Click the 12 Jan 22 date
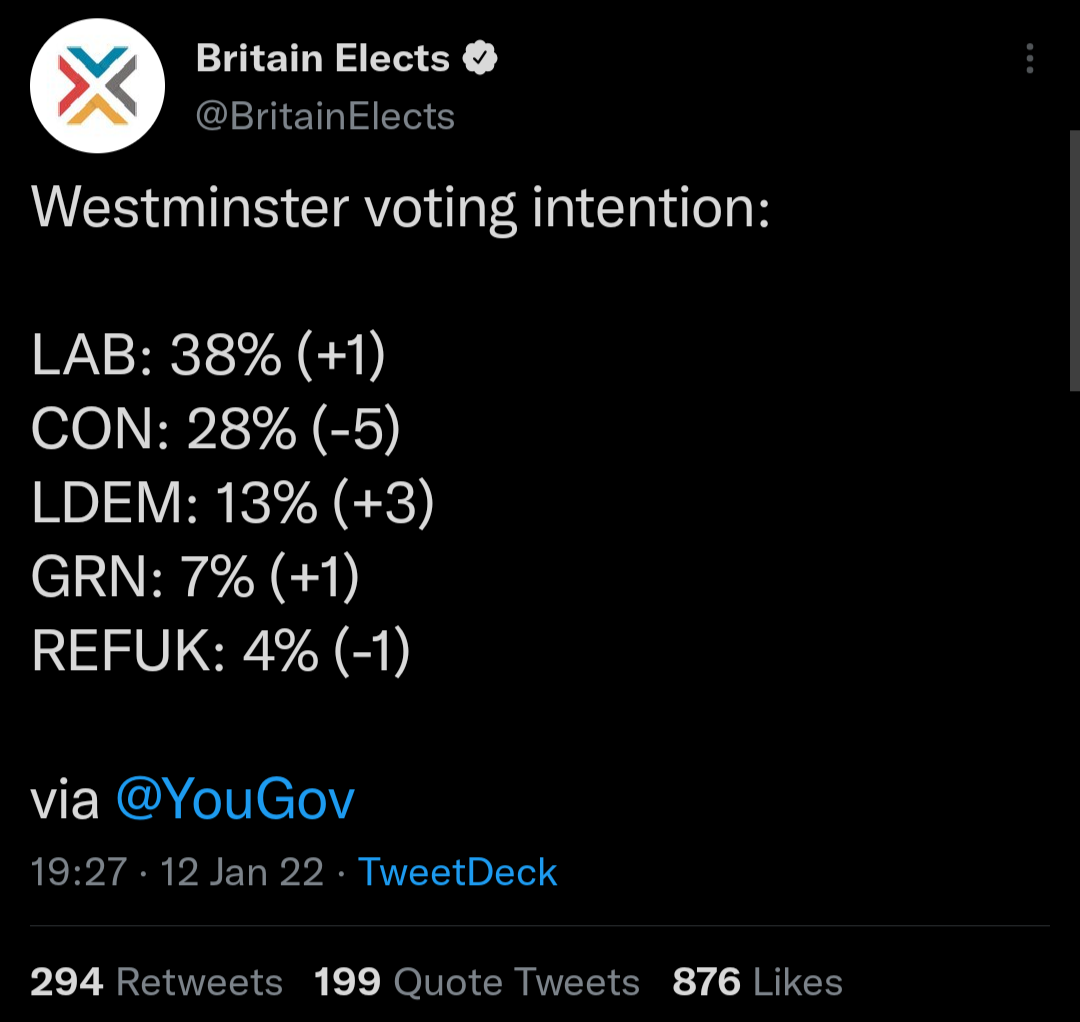The width and height of the screenshot is (1080, 1022). (242, 872)
